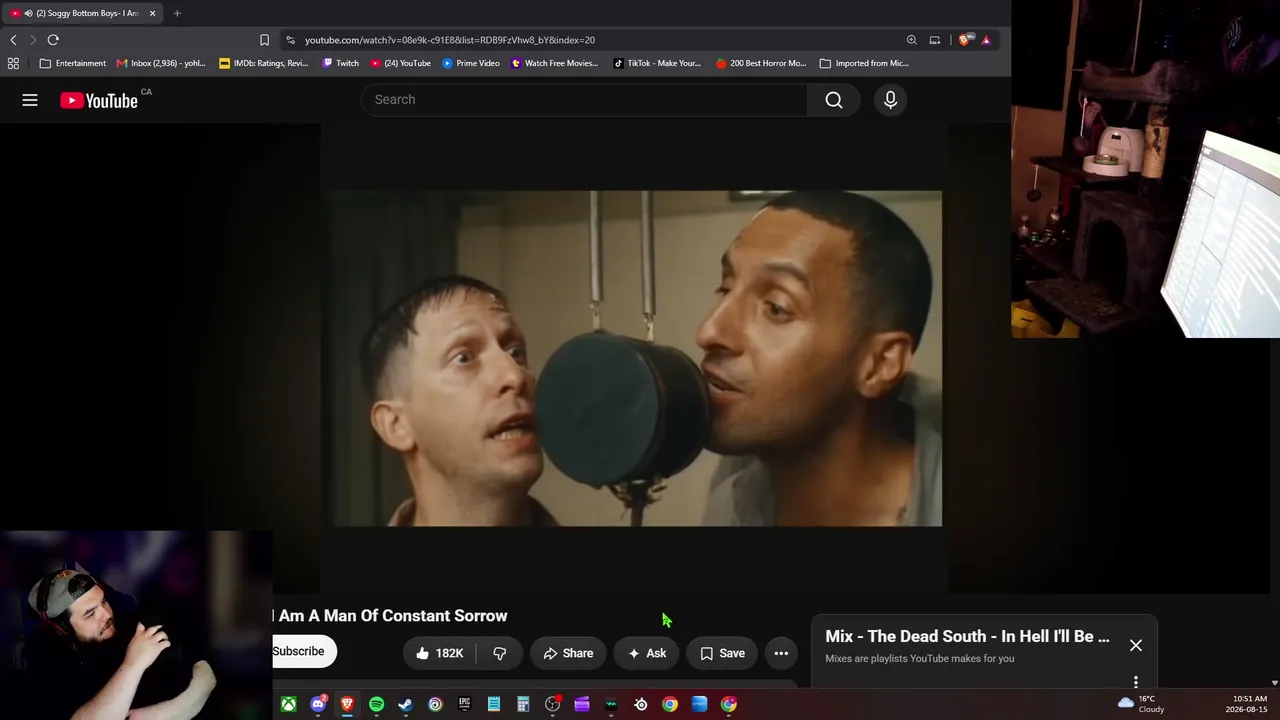The height and width of the screenshot is (720, 1280).
Task: Save the video to a playlist
Action: point(722,653)
